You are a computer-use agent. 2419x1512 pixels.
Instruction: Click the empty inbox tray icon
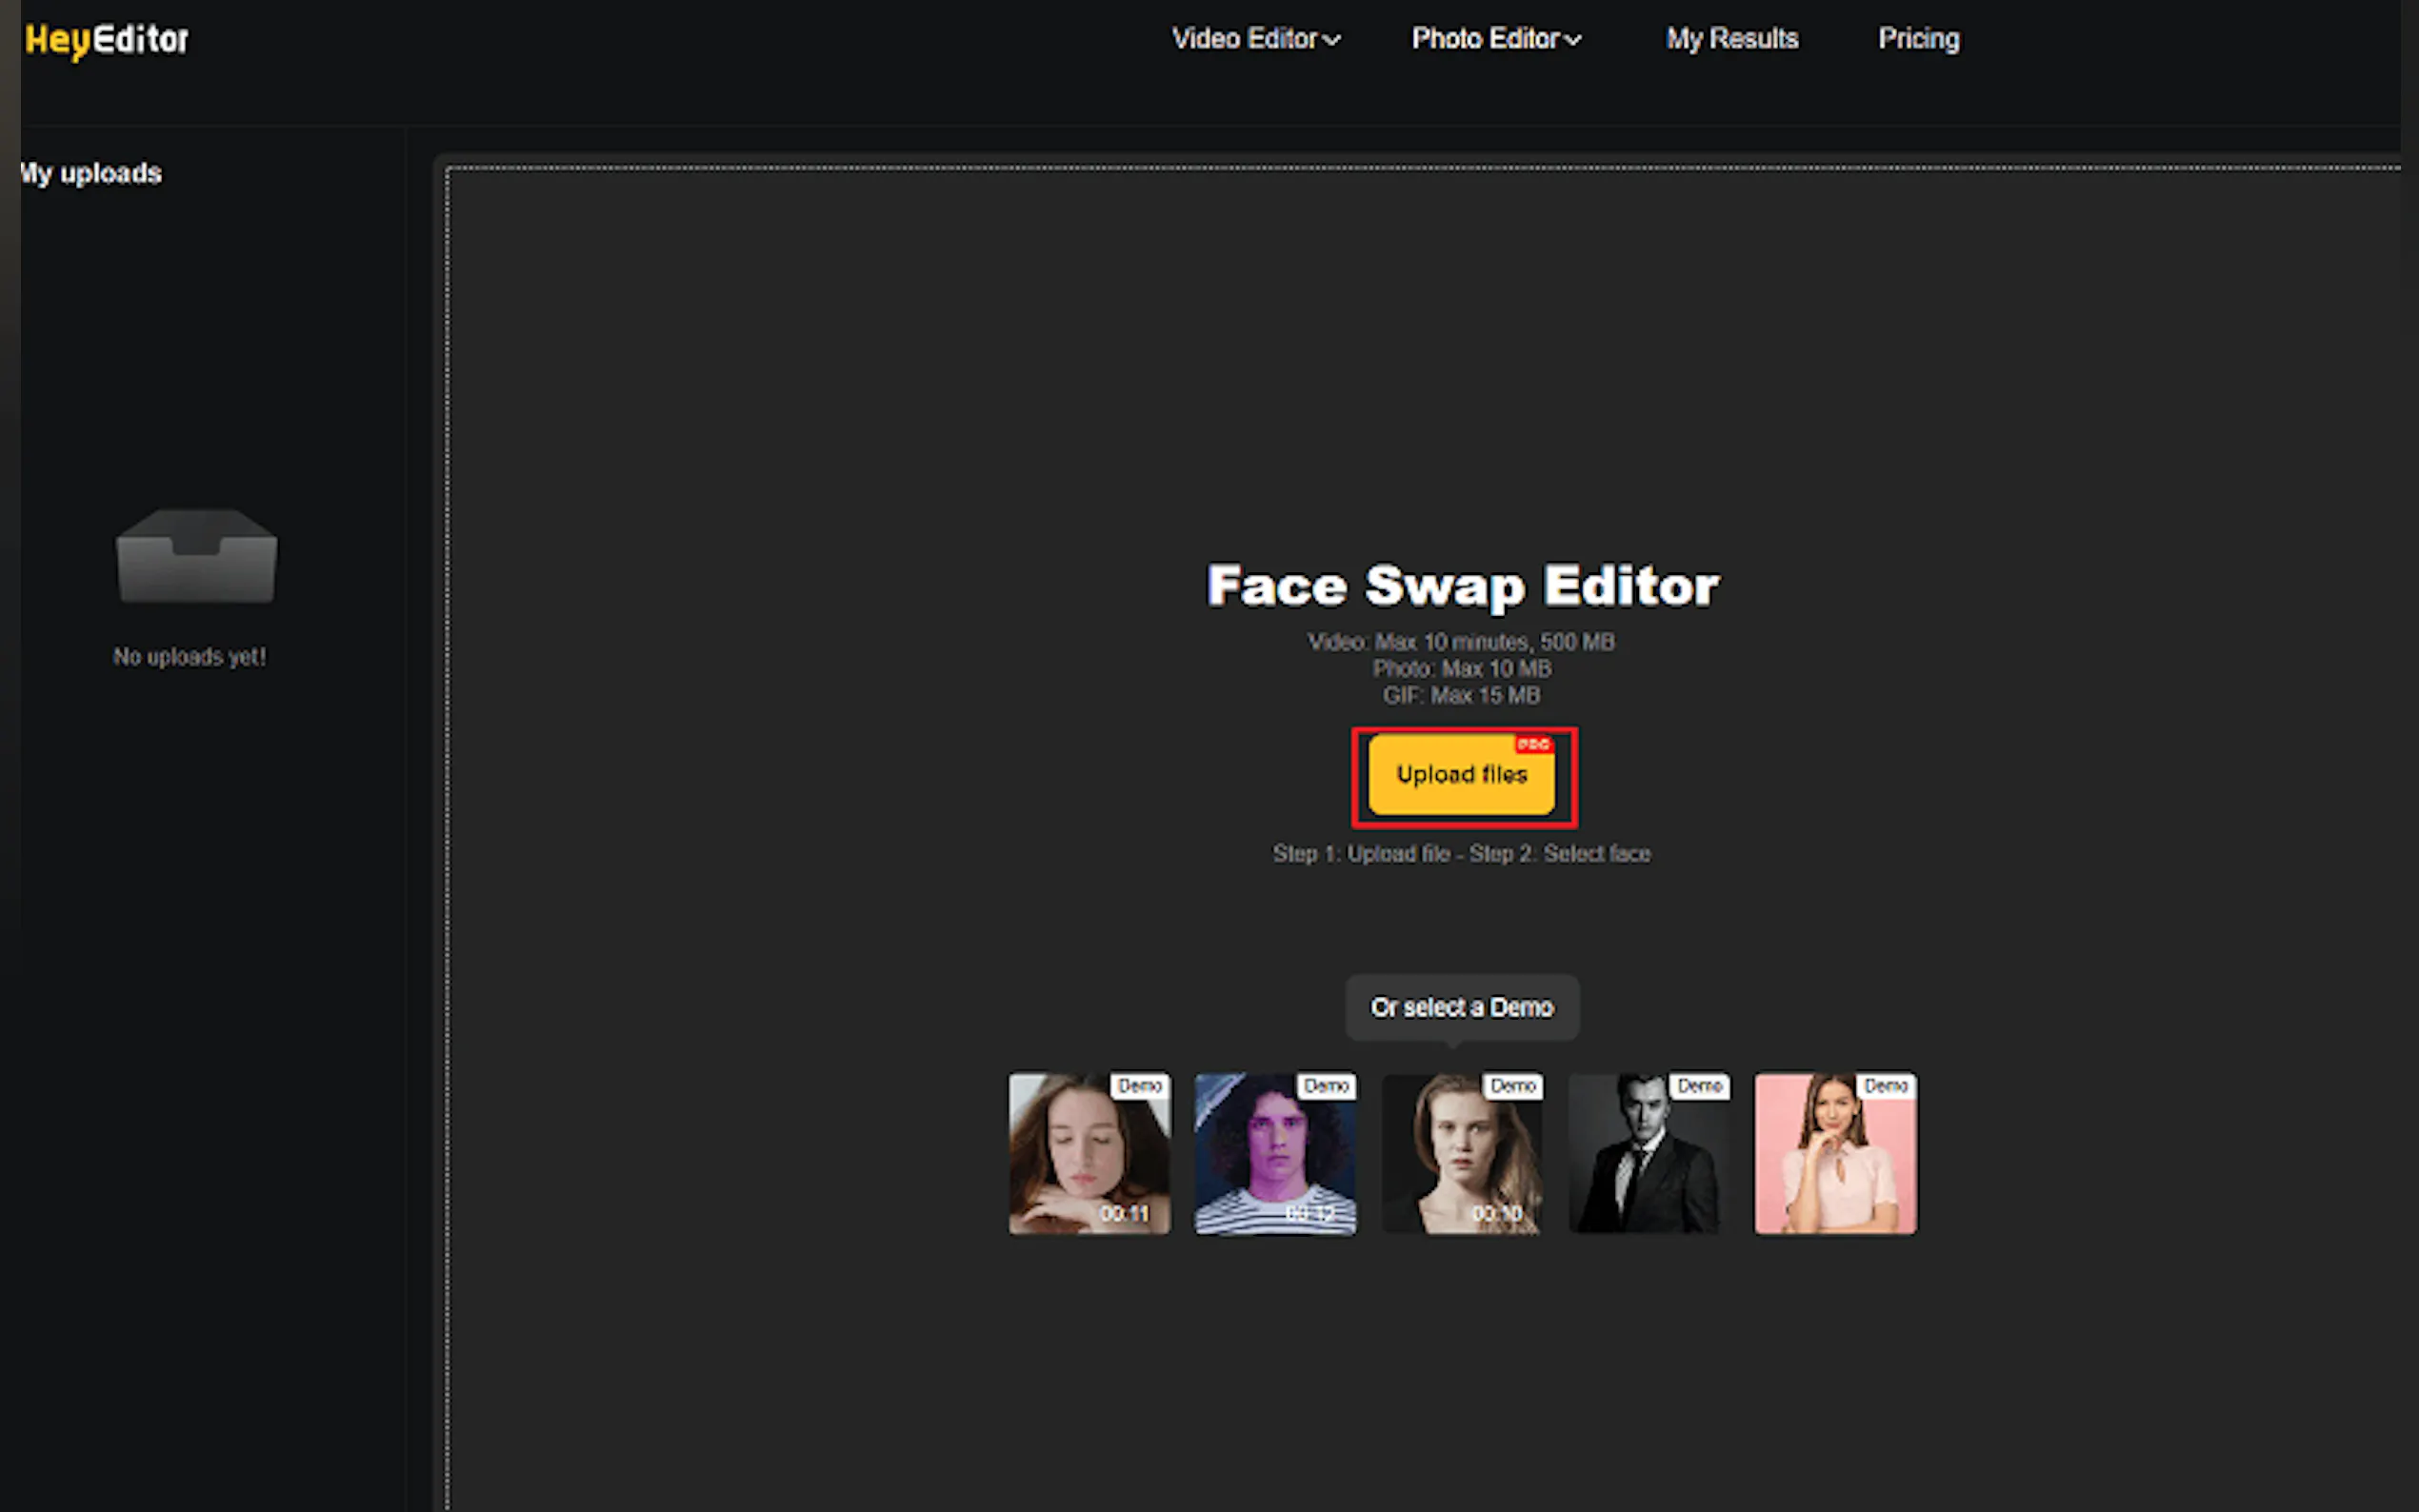pyautogui.click(x=196, y=556)
